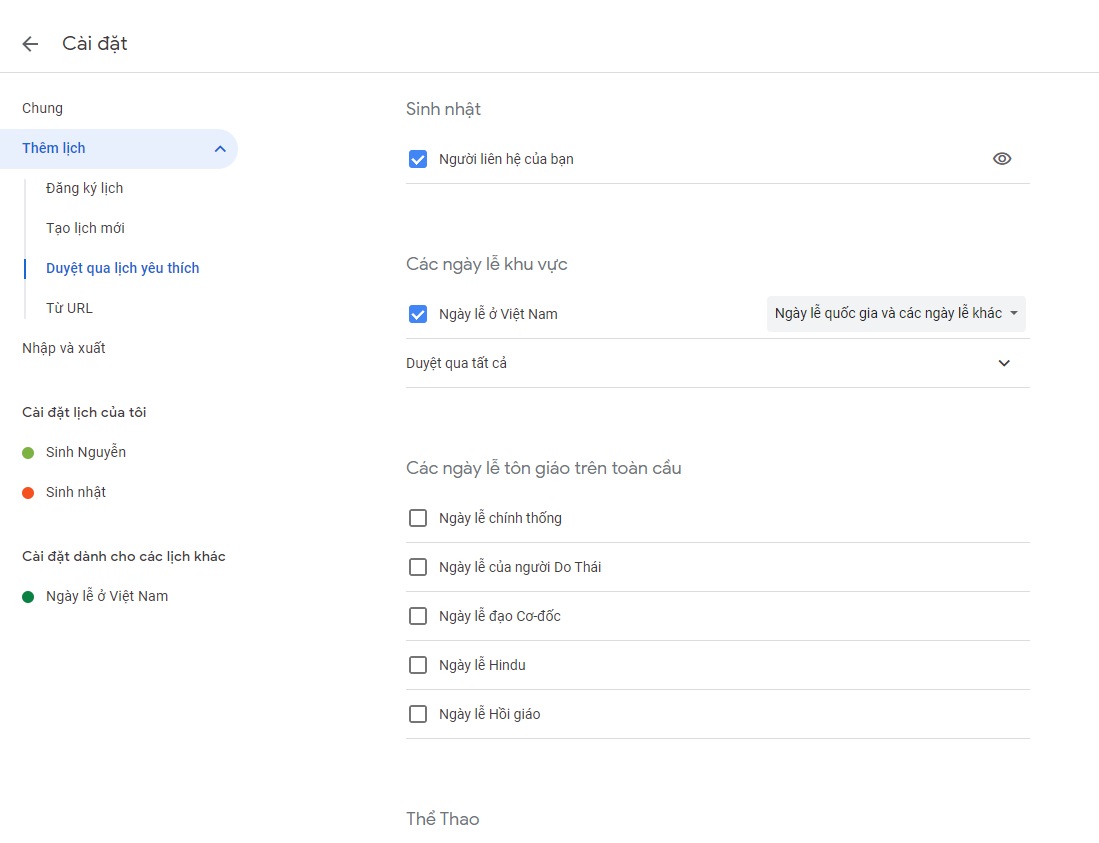The width and height of the screenshot is (1099, 843).
Task: Collapse the "Thêm lịch" sidebar section
Action: 219,147
